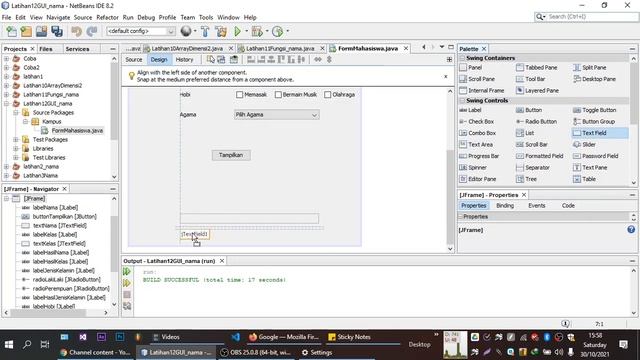Screen dimensions: 640x360
Task: Expand the Libraries node
Action: point(16,149)
